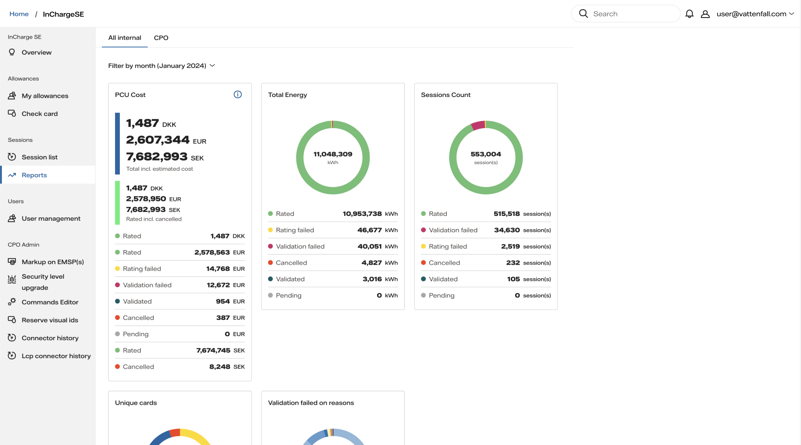The image size is (801, 445).
Task: Switch to the CPO tab
Action: pyautogui.click(x=161, y=38)
